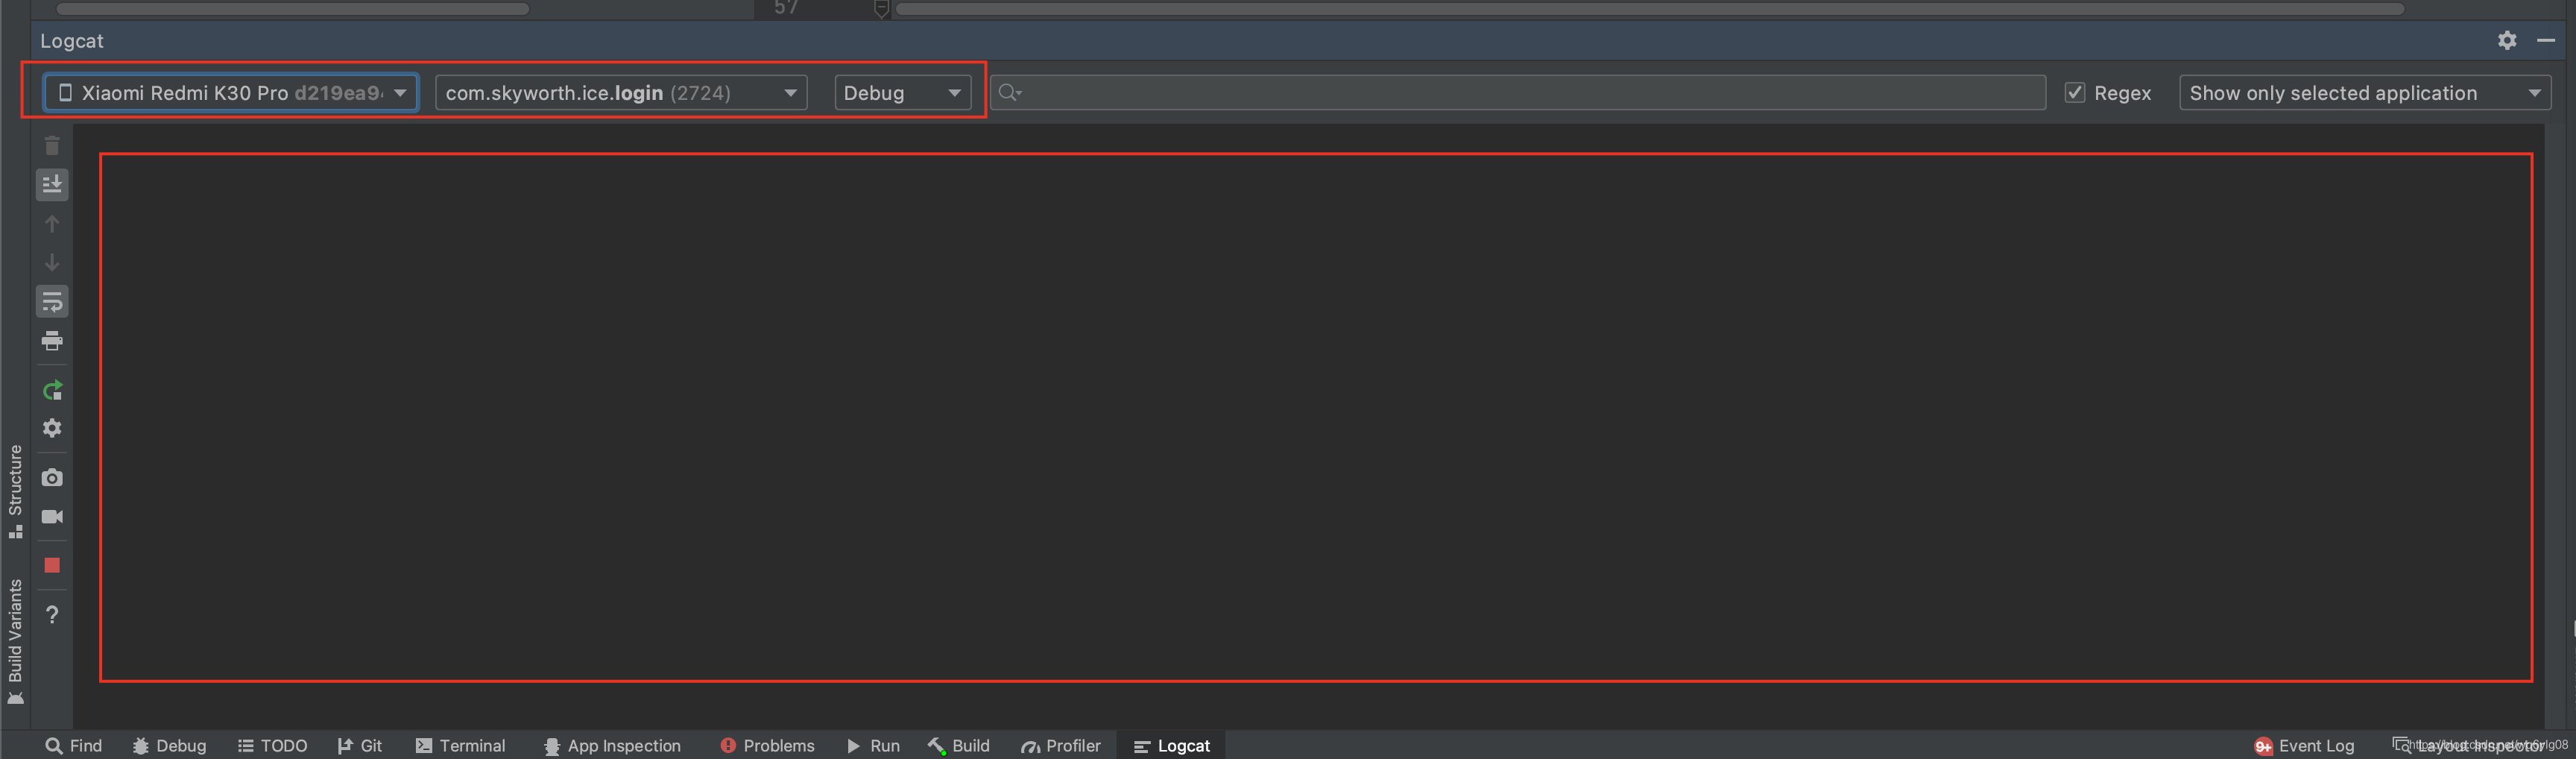2576x759 pixels.
Task: Switch to the Terminal tool window
Action: (460, 745)
